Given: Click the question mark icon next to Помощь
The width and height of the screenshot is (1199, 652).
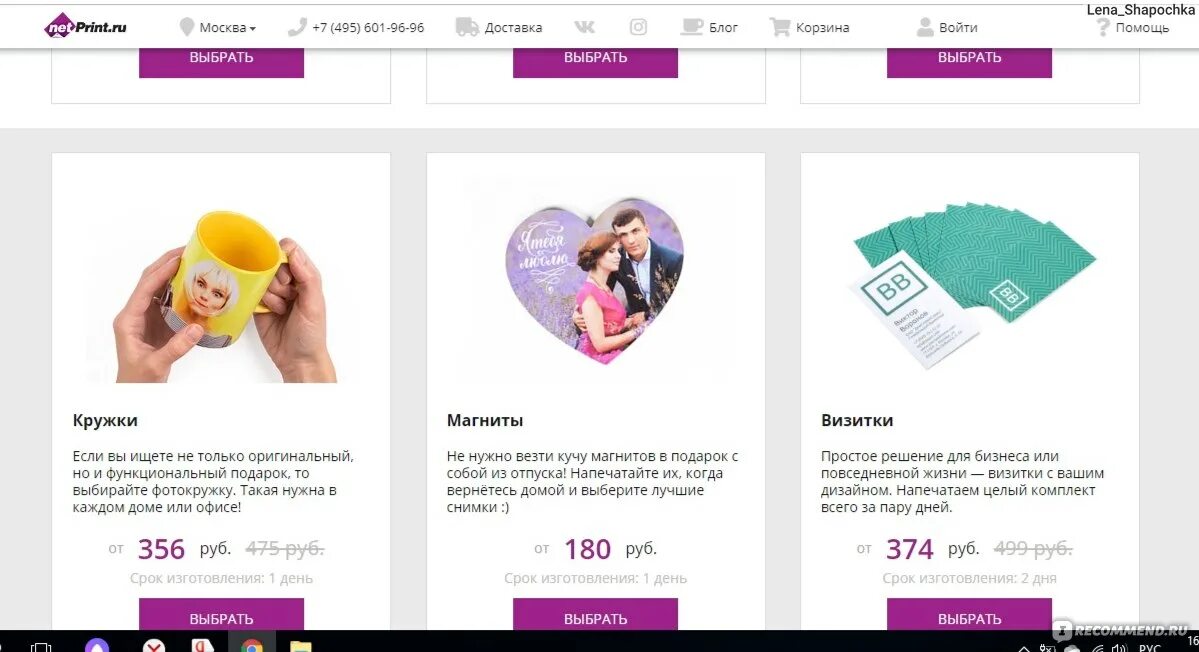Looking at the screenshot, I should [x=1103, y=28].
